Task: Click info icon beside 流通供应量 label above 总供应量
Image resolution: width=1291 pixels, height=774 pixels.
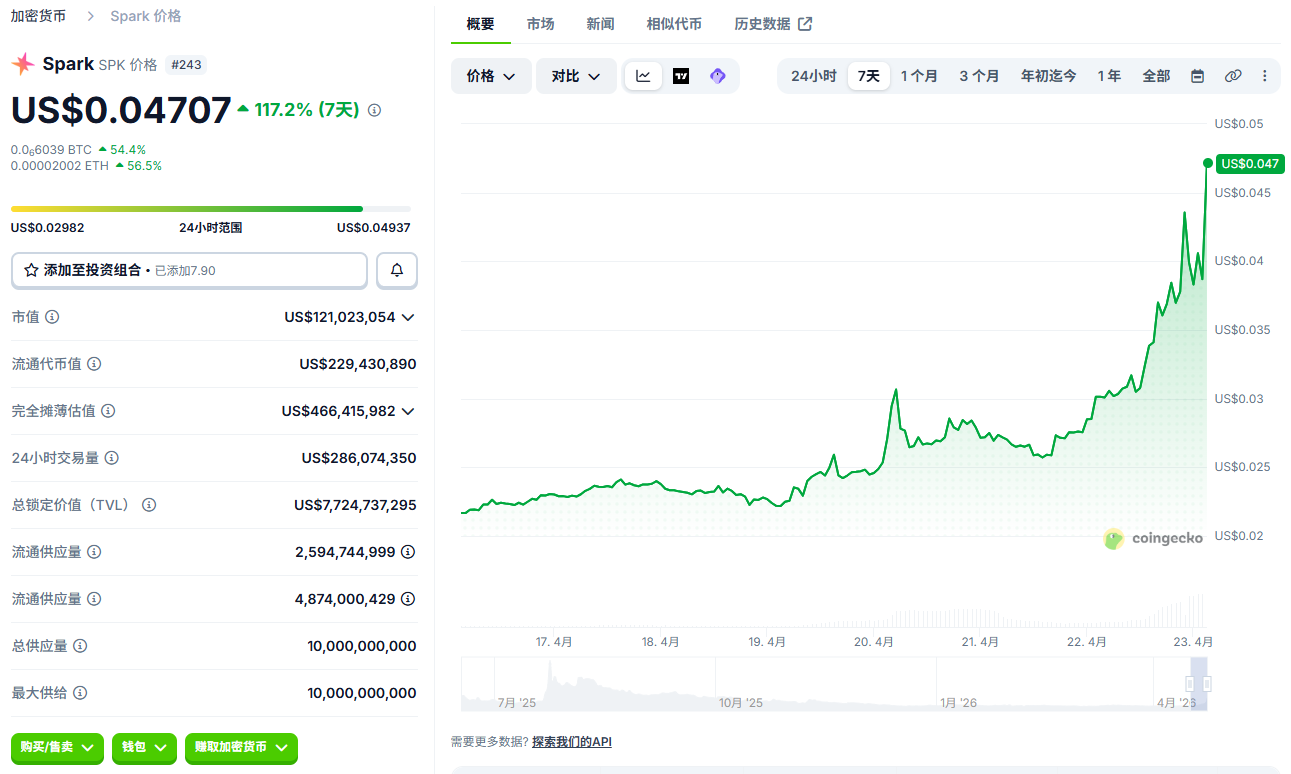Action: click(x=94, y=599)
